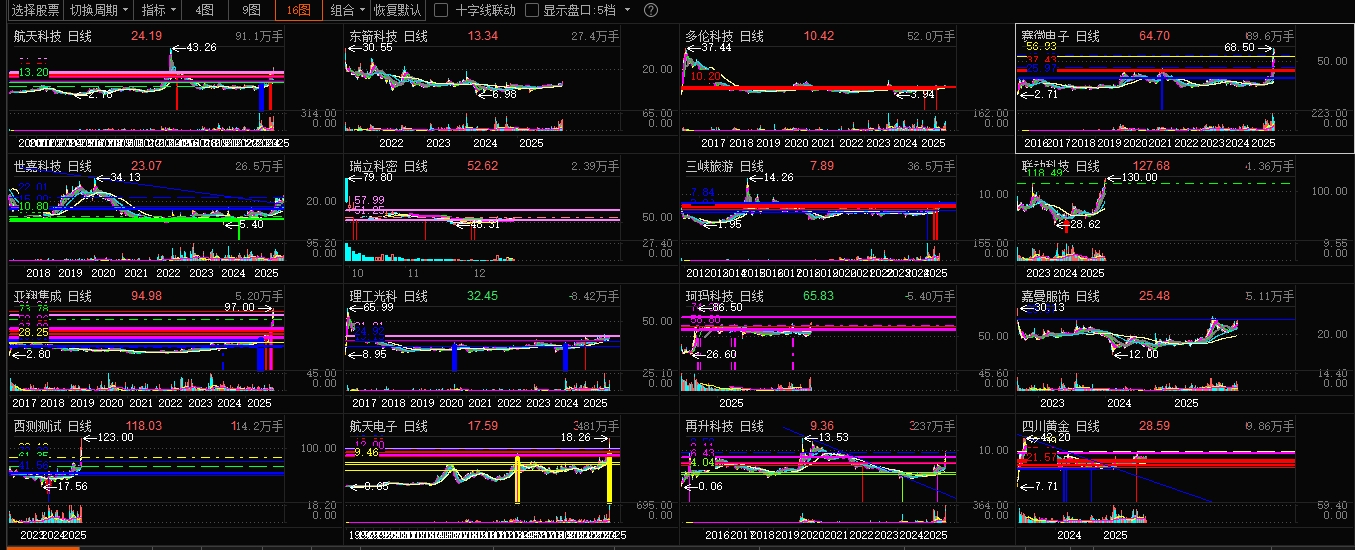The image size is (1355, 550).
Task: Click the 43.26 high marker in 航天科技
Action: pos(201,47)
